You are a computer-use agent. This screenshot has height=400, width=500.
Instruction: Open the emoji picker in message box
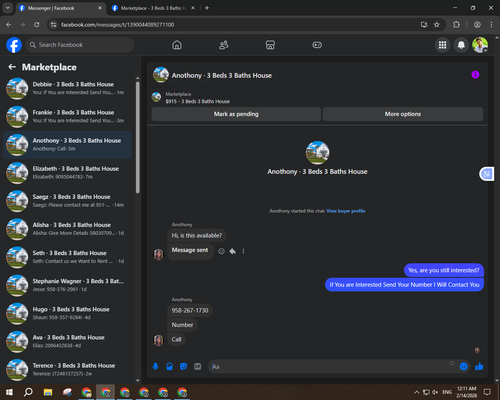[464, 367]
